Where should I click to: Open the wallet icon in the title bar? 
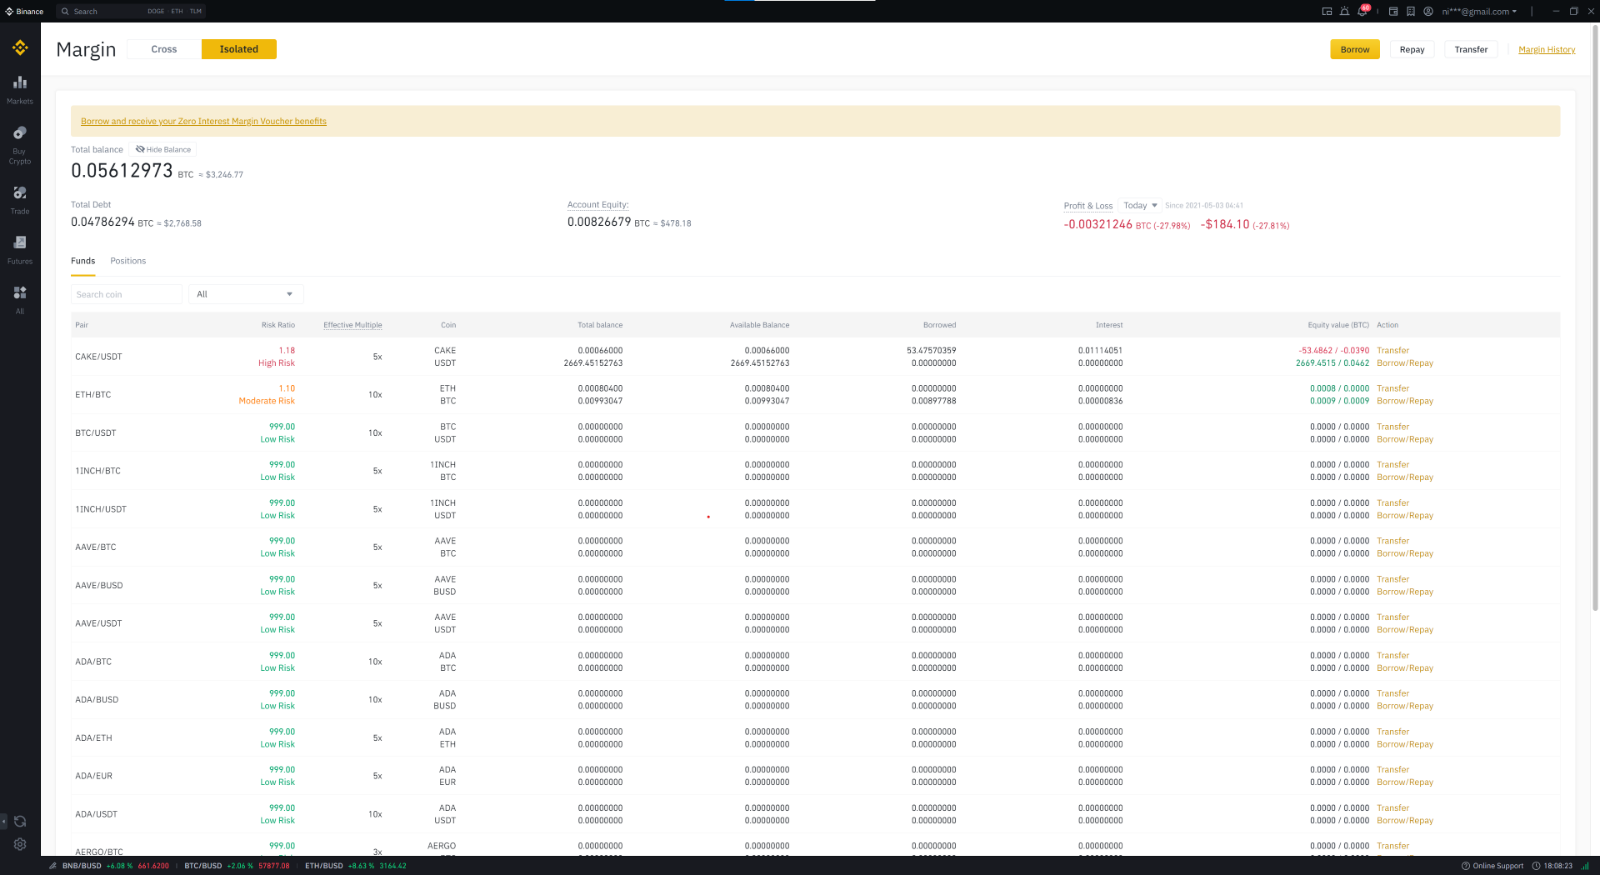1393,11
